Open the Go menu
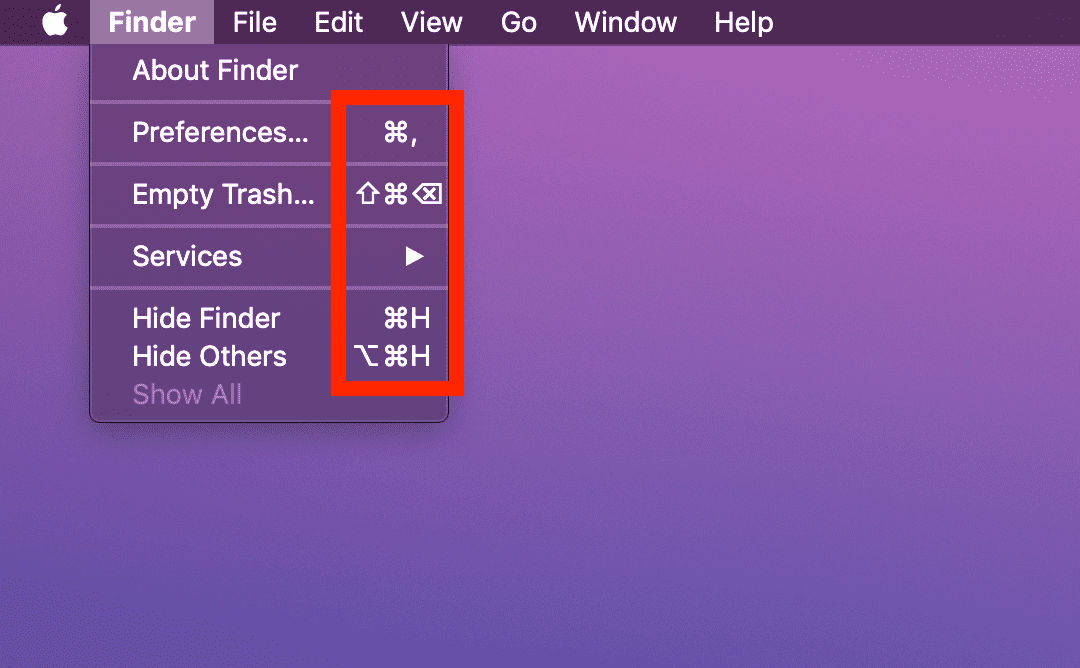The width and height of the screenshot is (1080, 668). click(x=518, y=22)
